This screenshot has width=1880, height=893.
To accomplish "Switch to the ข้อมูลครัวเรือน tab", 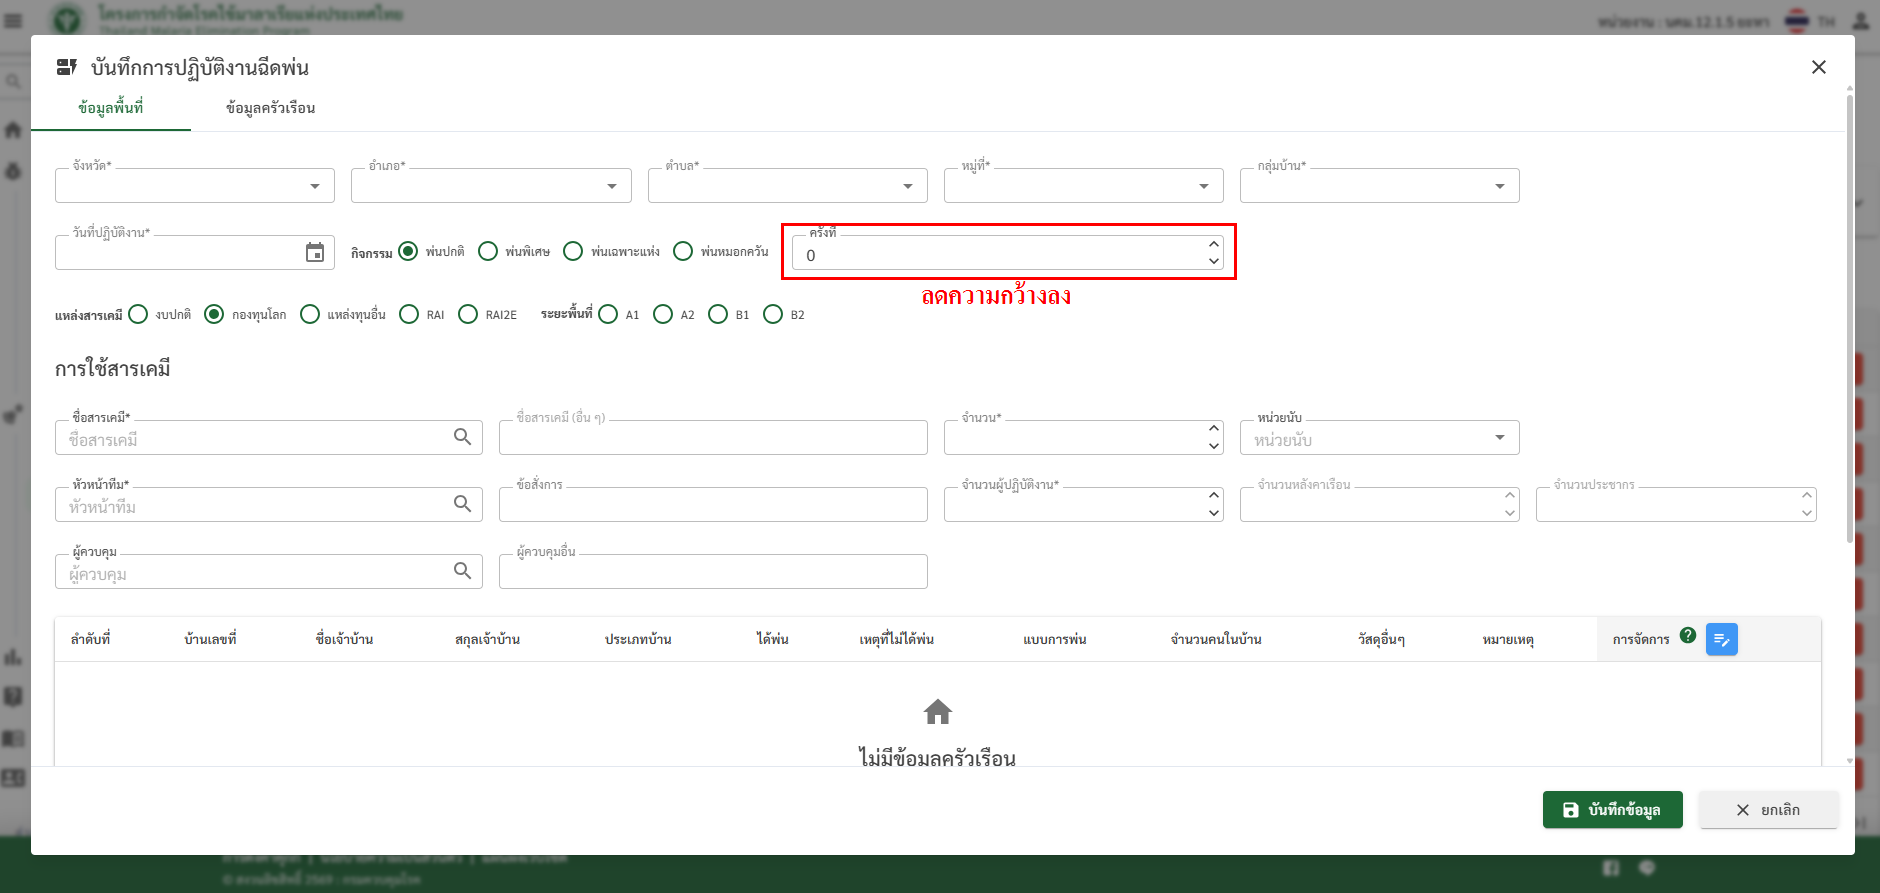I will [270, 108].
